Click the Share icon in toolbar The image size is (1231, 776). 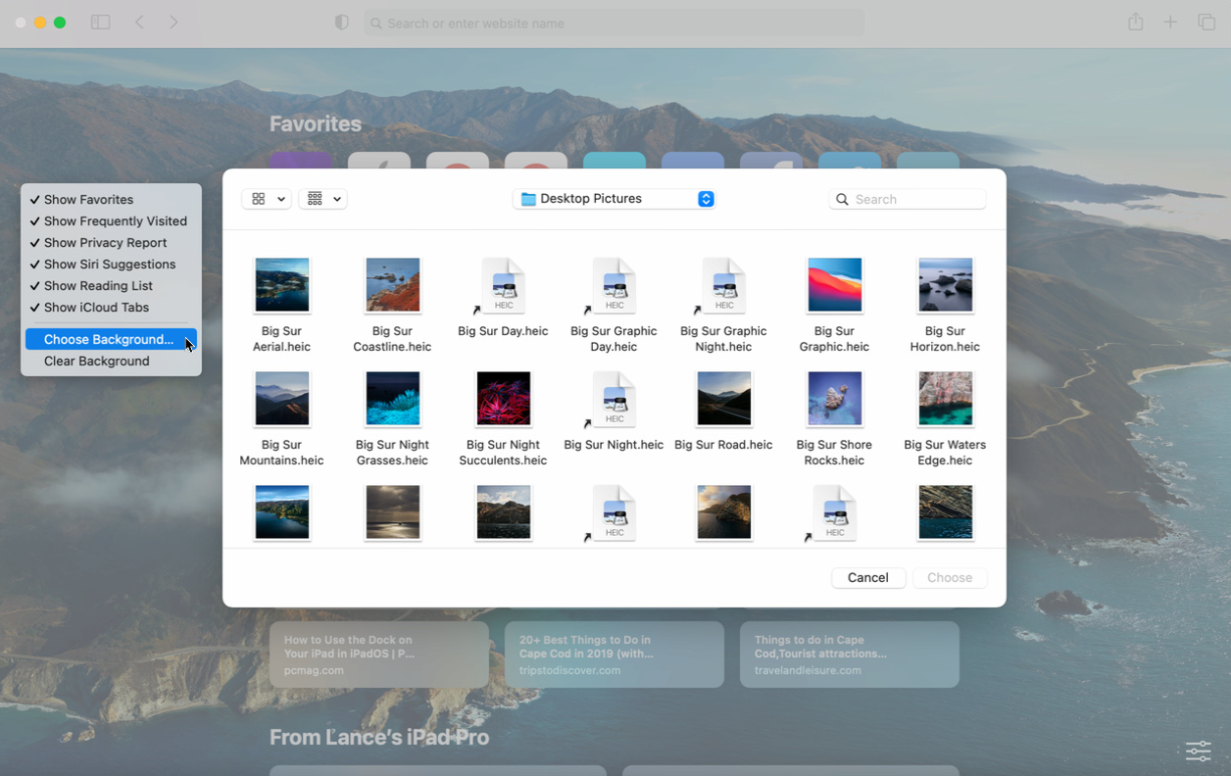[1135, 22]
